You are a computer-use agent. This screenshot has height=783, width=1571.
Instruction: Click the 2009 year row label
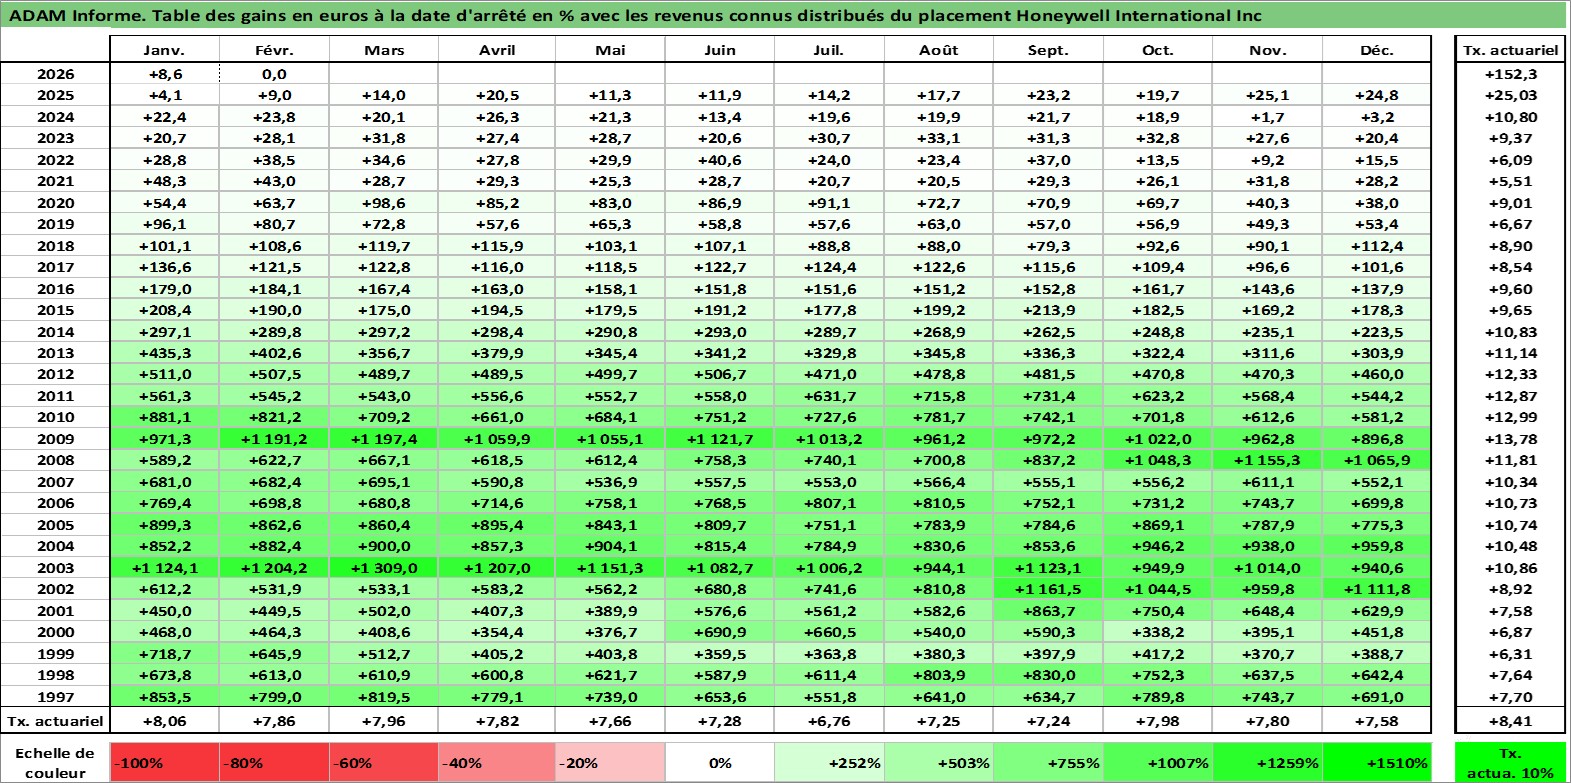pos(55,439)
